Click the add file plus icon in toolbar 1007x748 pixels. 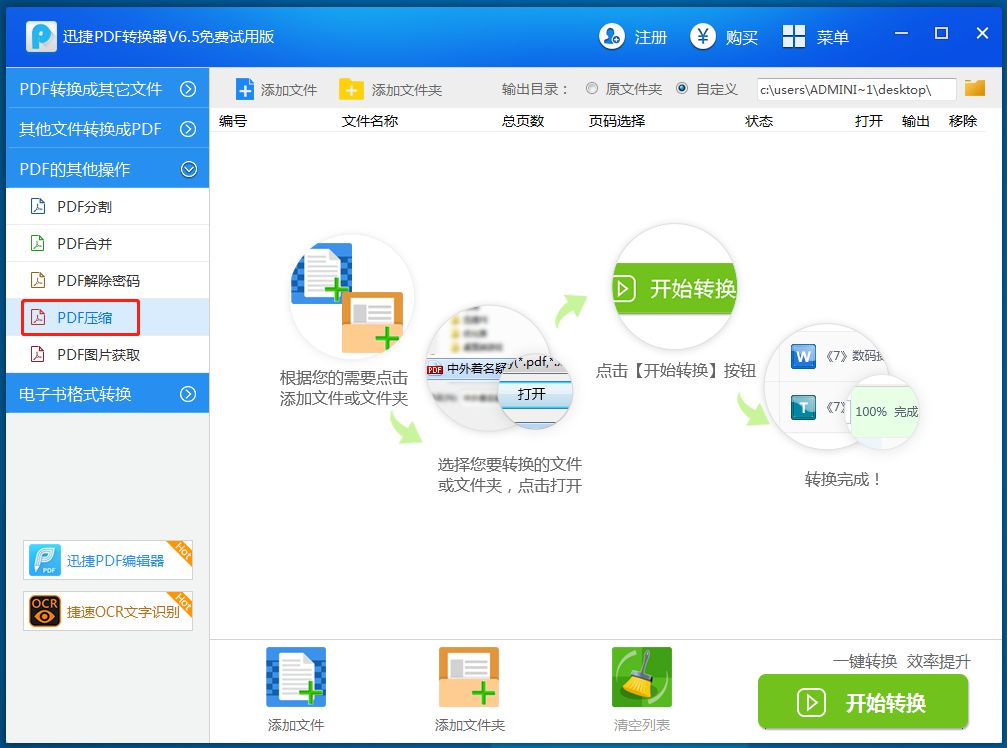coord(245,89)
